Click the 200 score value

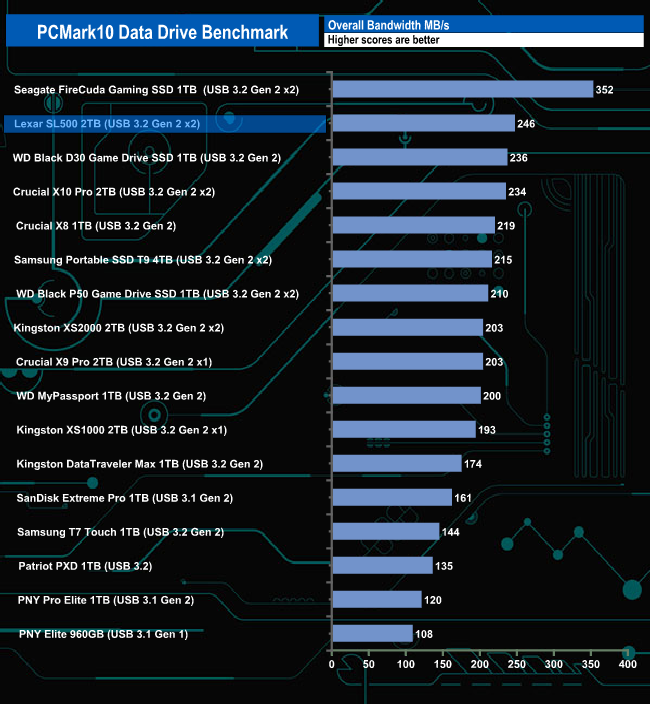pyautogui.click(x=492, y=396)
